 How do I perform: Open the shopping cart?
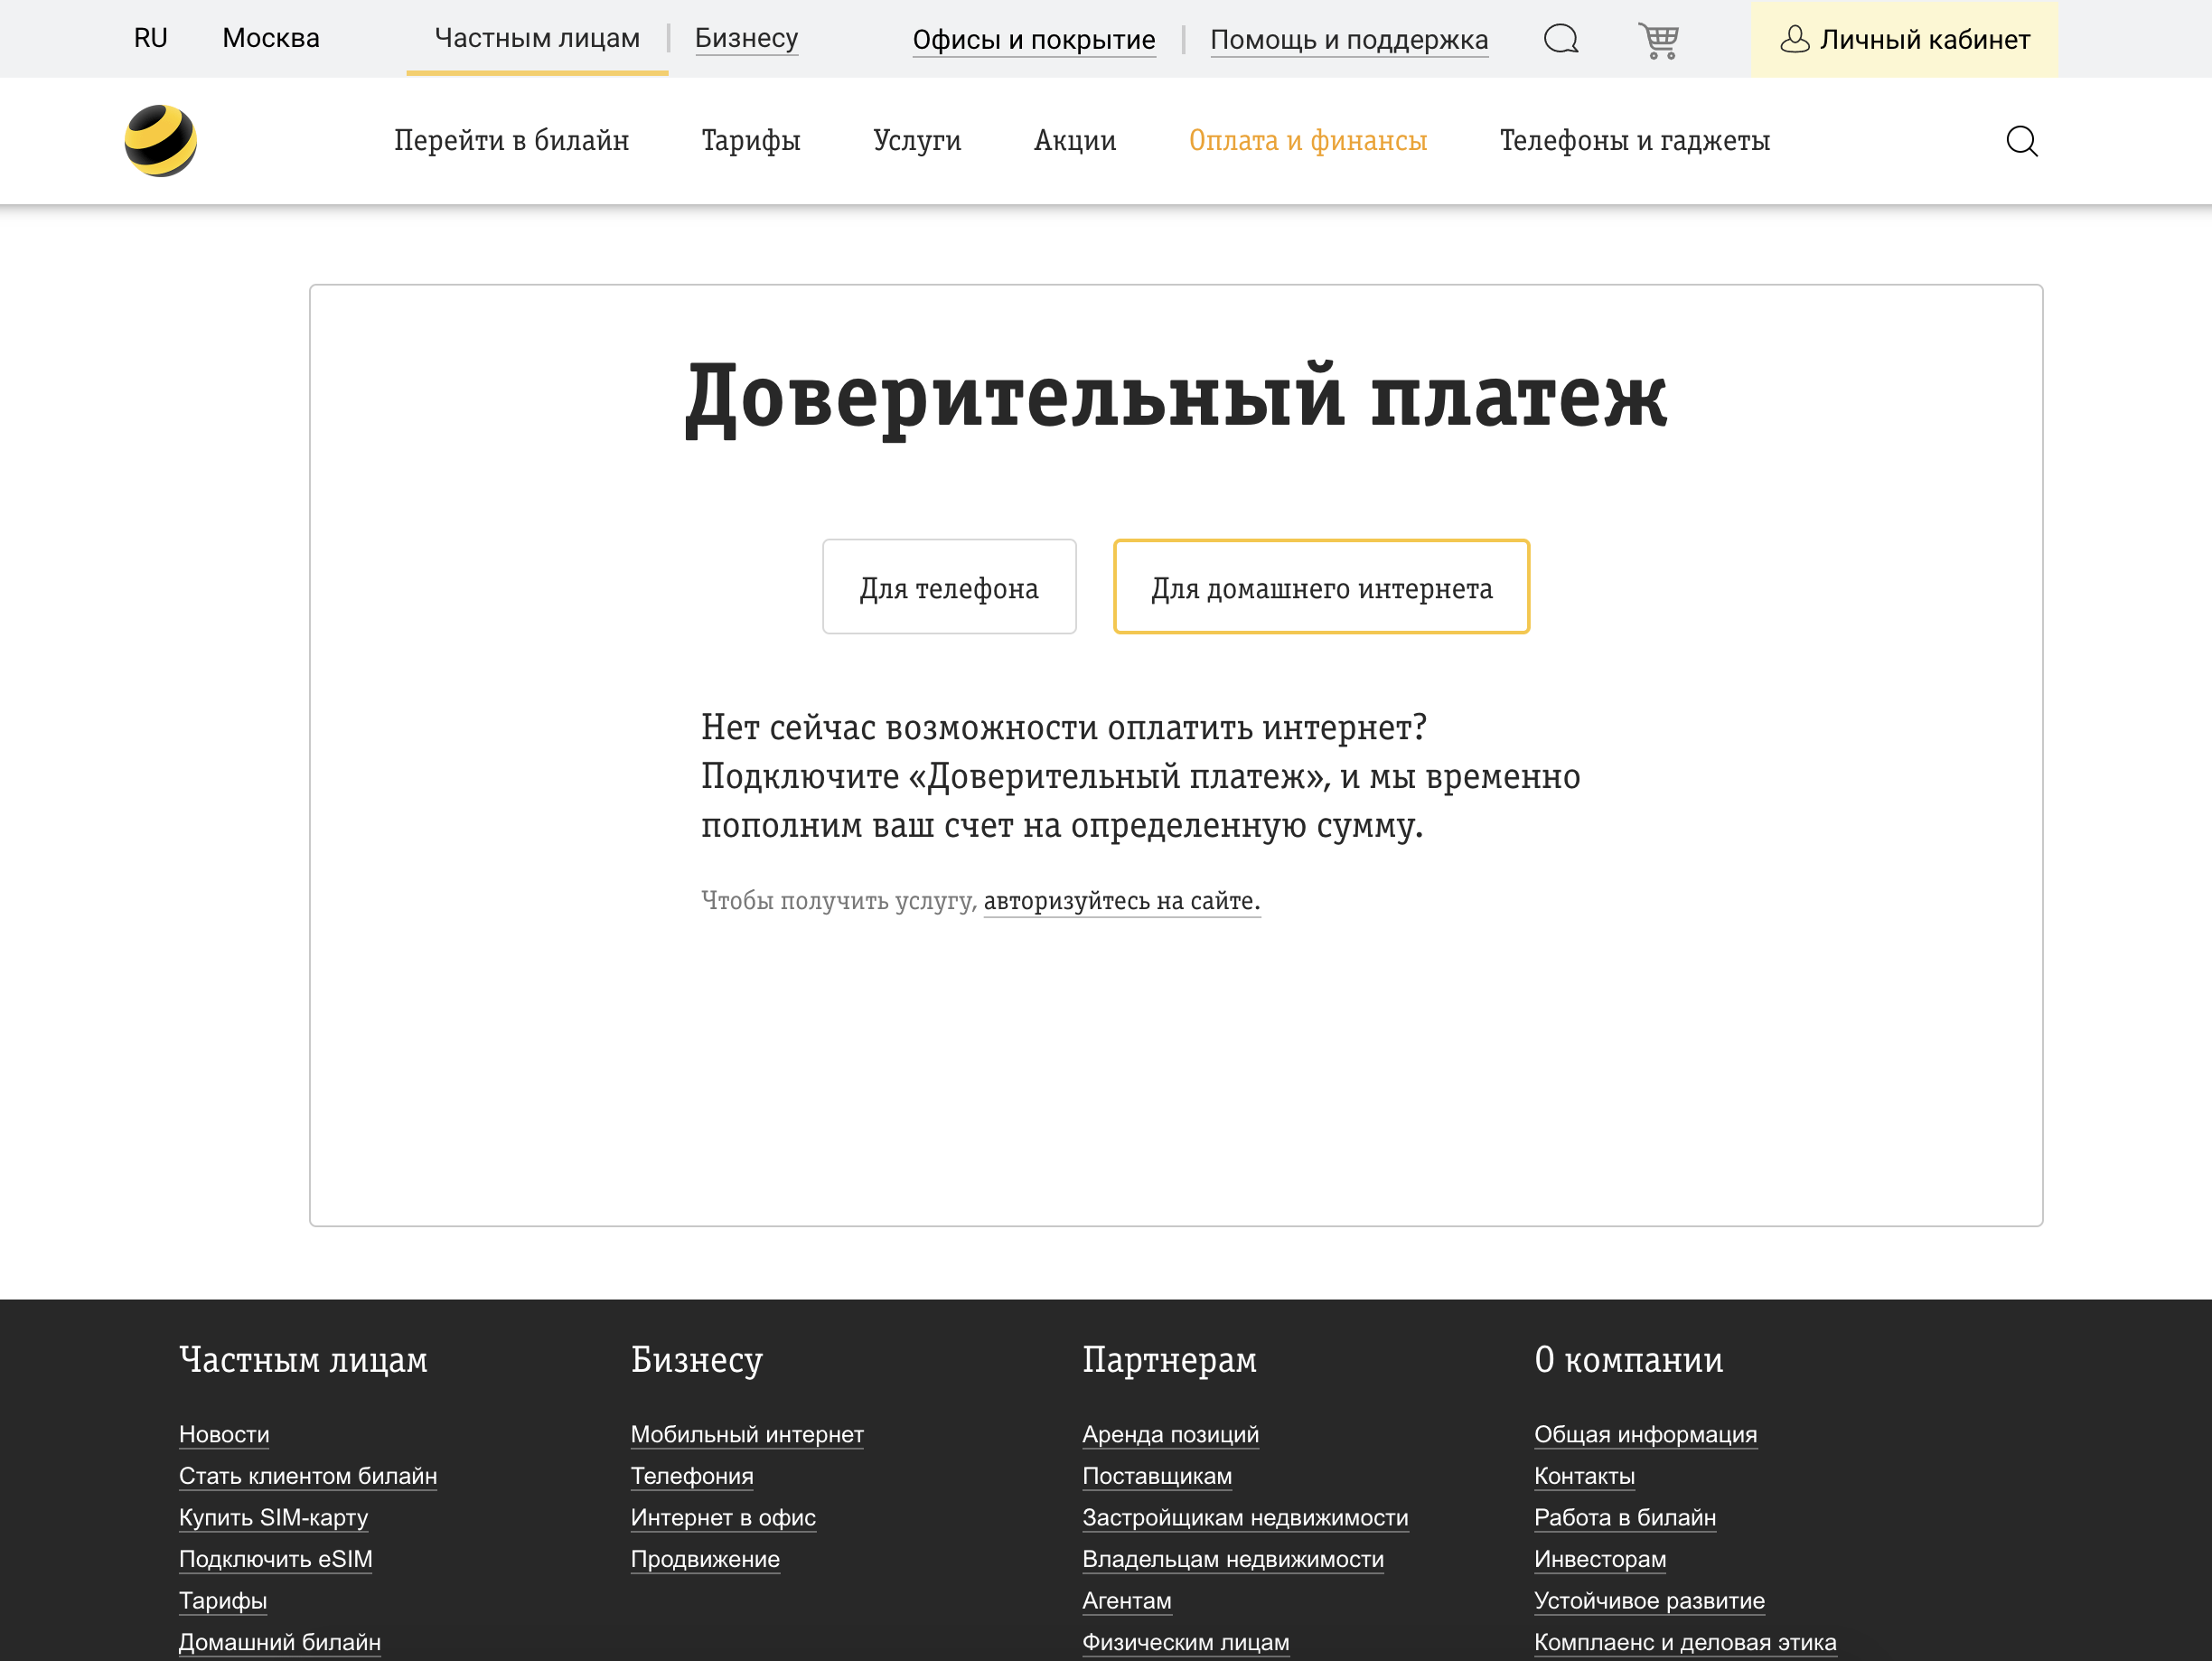tap(1658, 39)
